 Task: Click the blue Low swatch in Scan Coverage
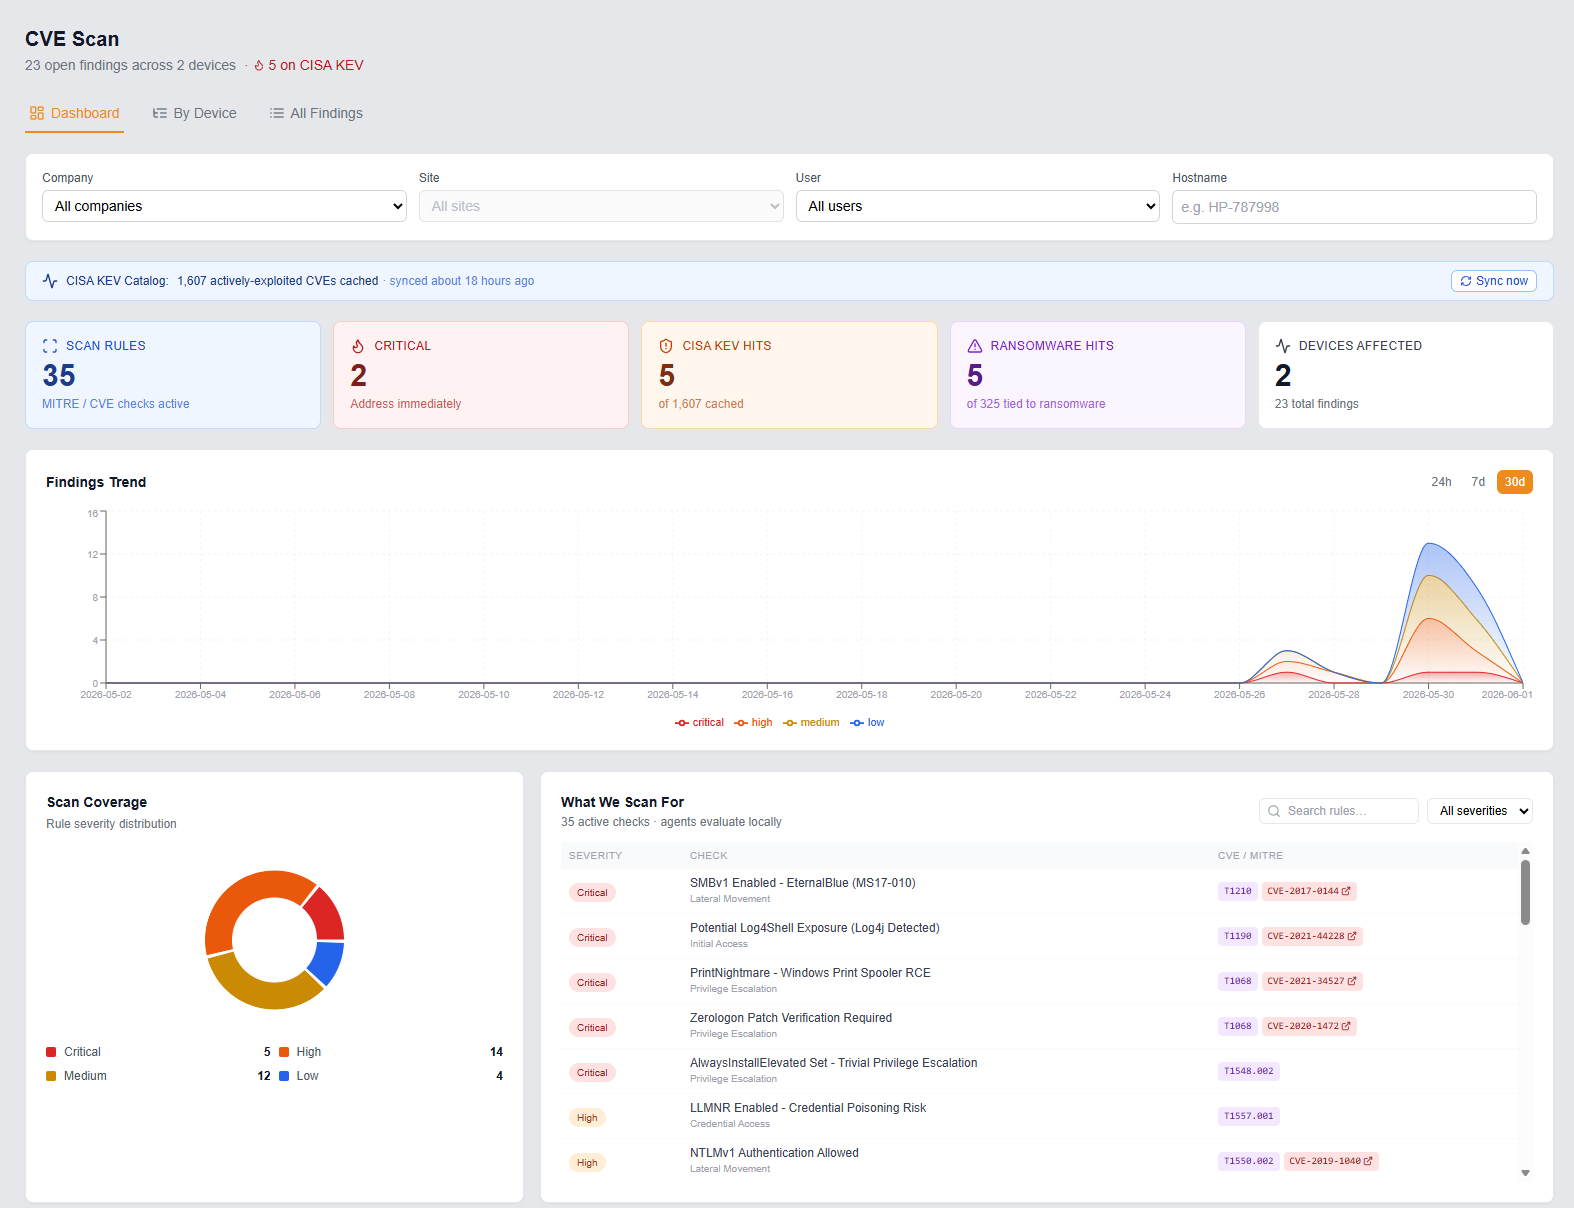(284, 1076)
